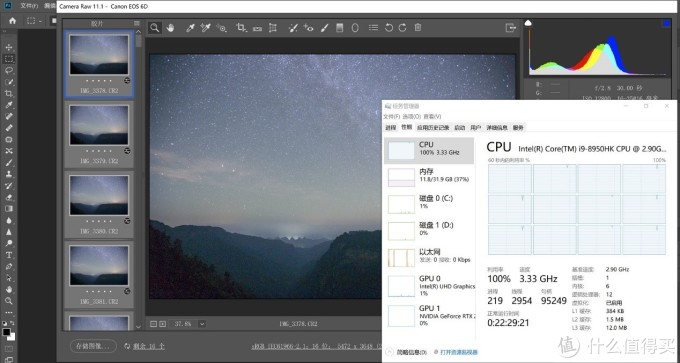Open Task Manager 选项(O) menu
The width and height of the screenshot is (680, 363).
coord(412,117)
